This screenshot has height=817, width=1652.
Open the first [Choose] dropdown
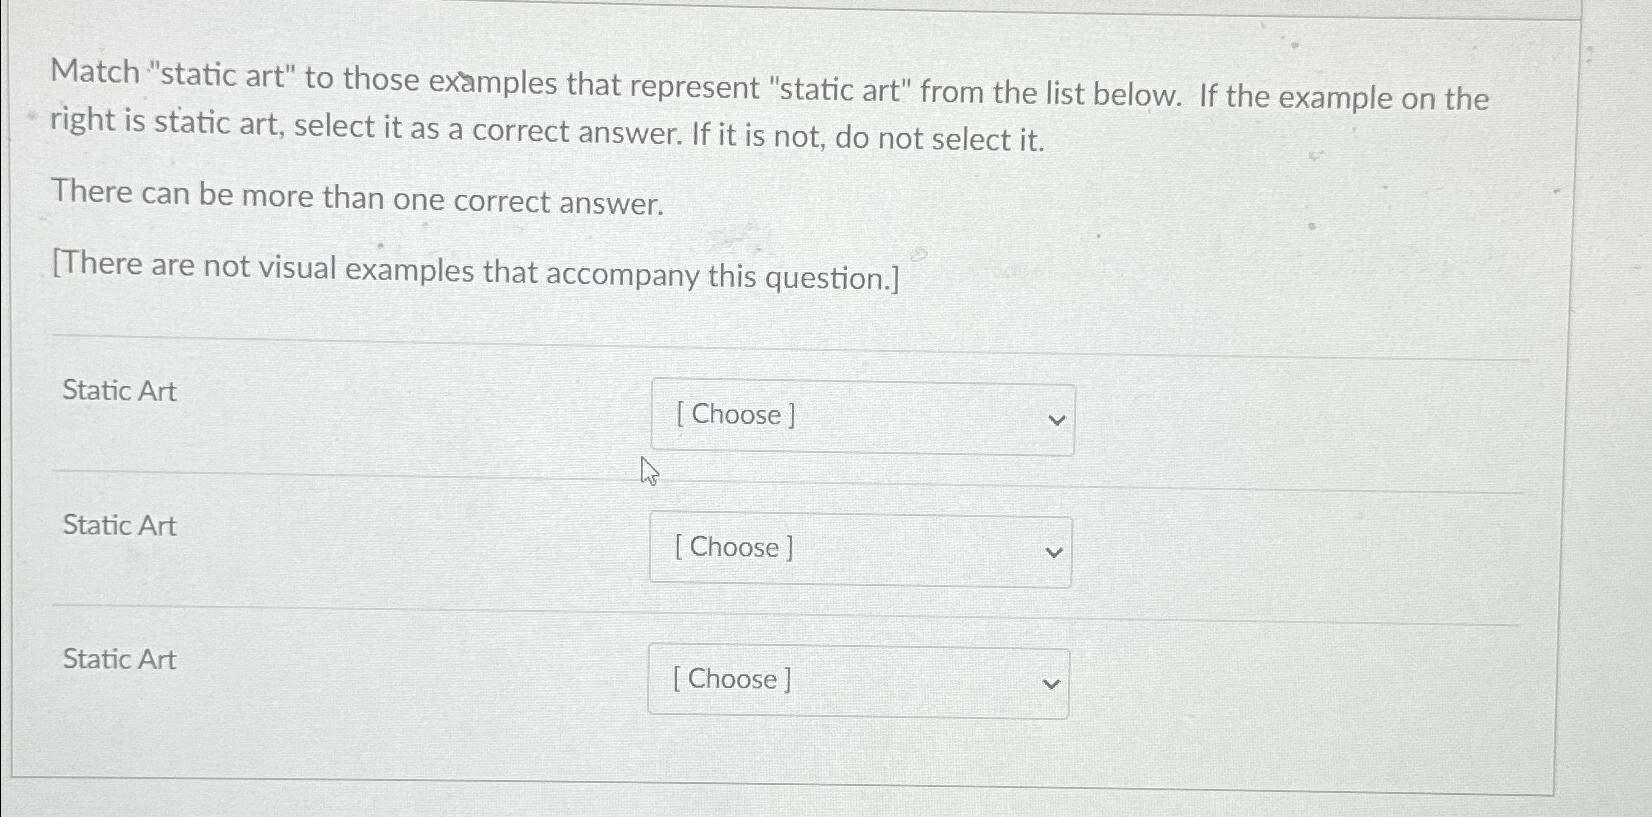pyautogui.click(x=861, y=416)
